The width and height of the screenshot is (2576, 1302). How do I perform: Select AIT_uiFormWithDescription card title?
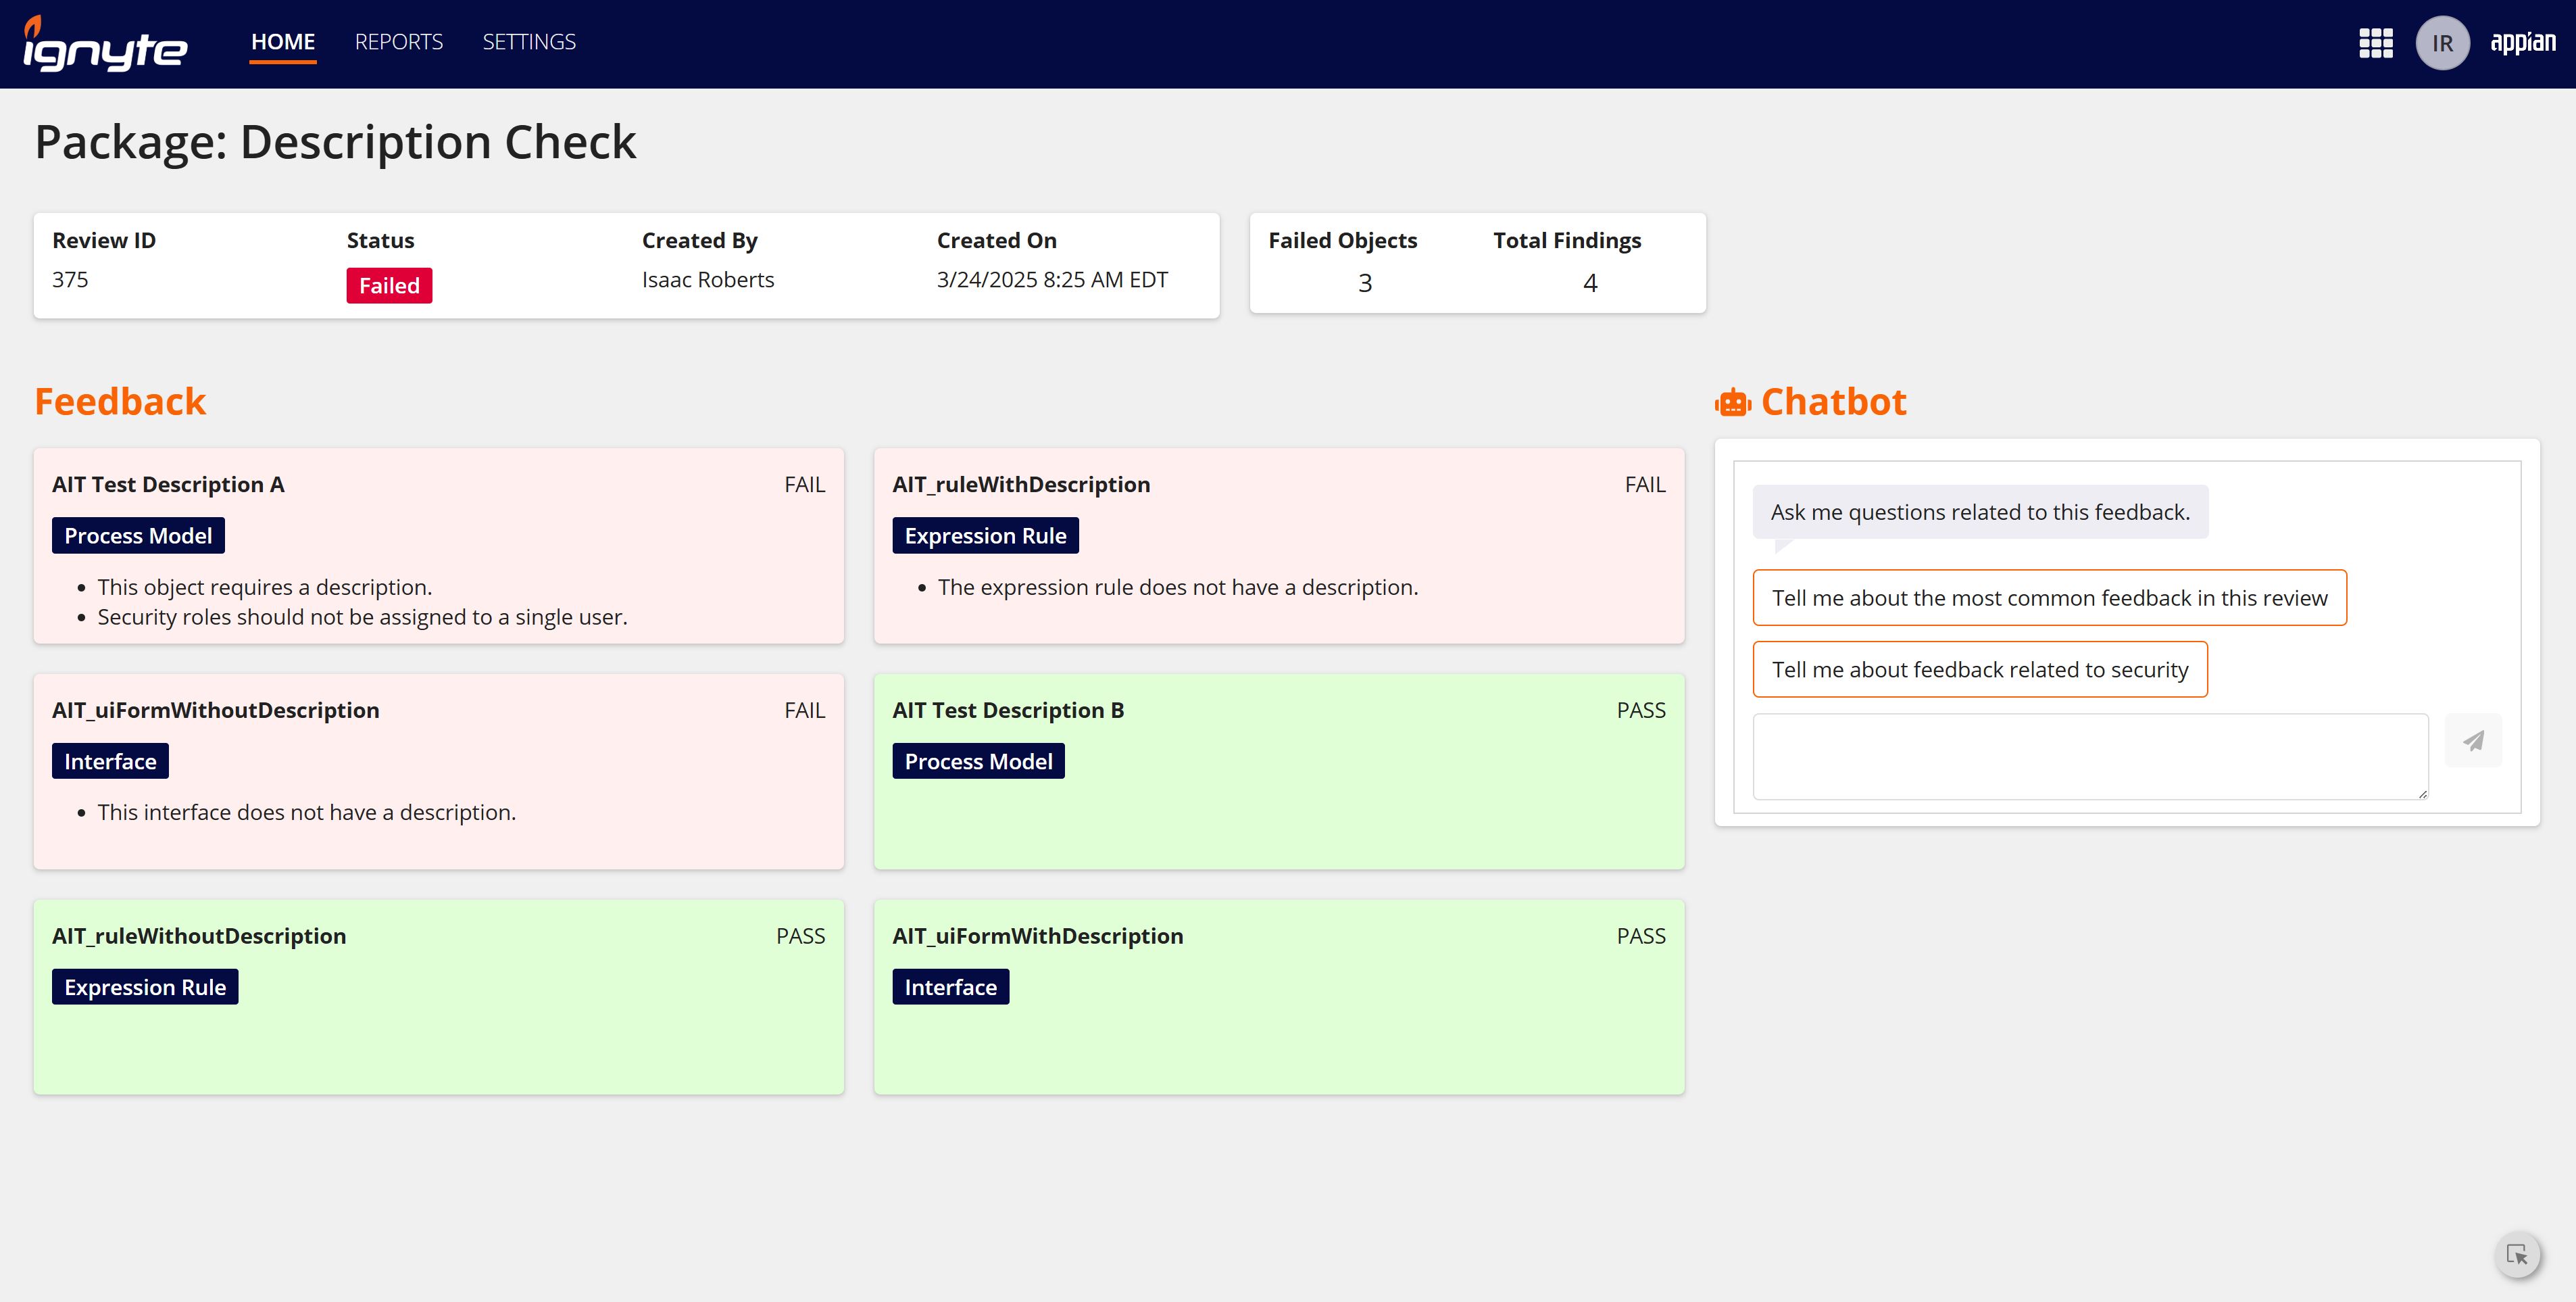click(x=1038, y=936)
